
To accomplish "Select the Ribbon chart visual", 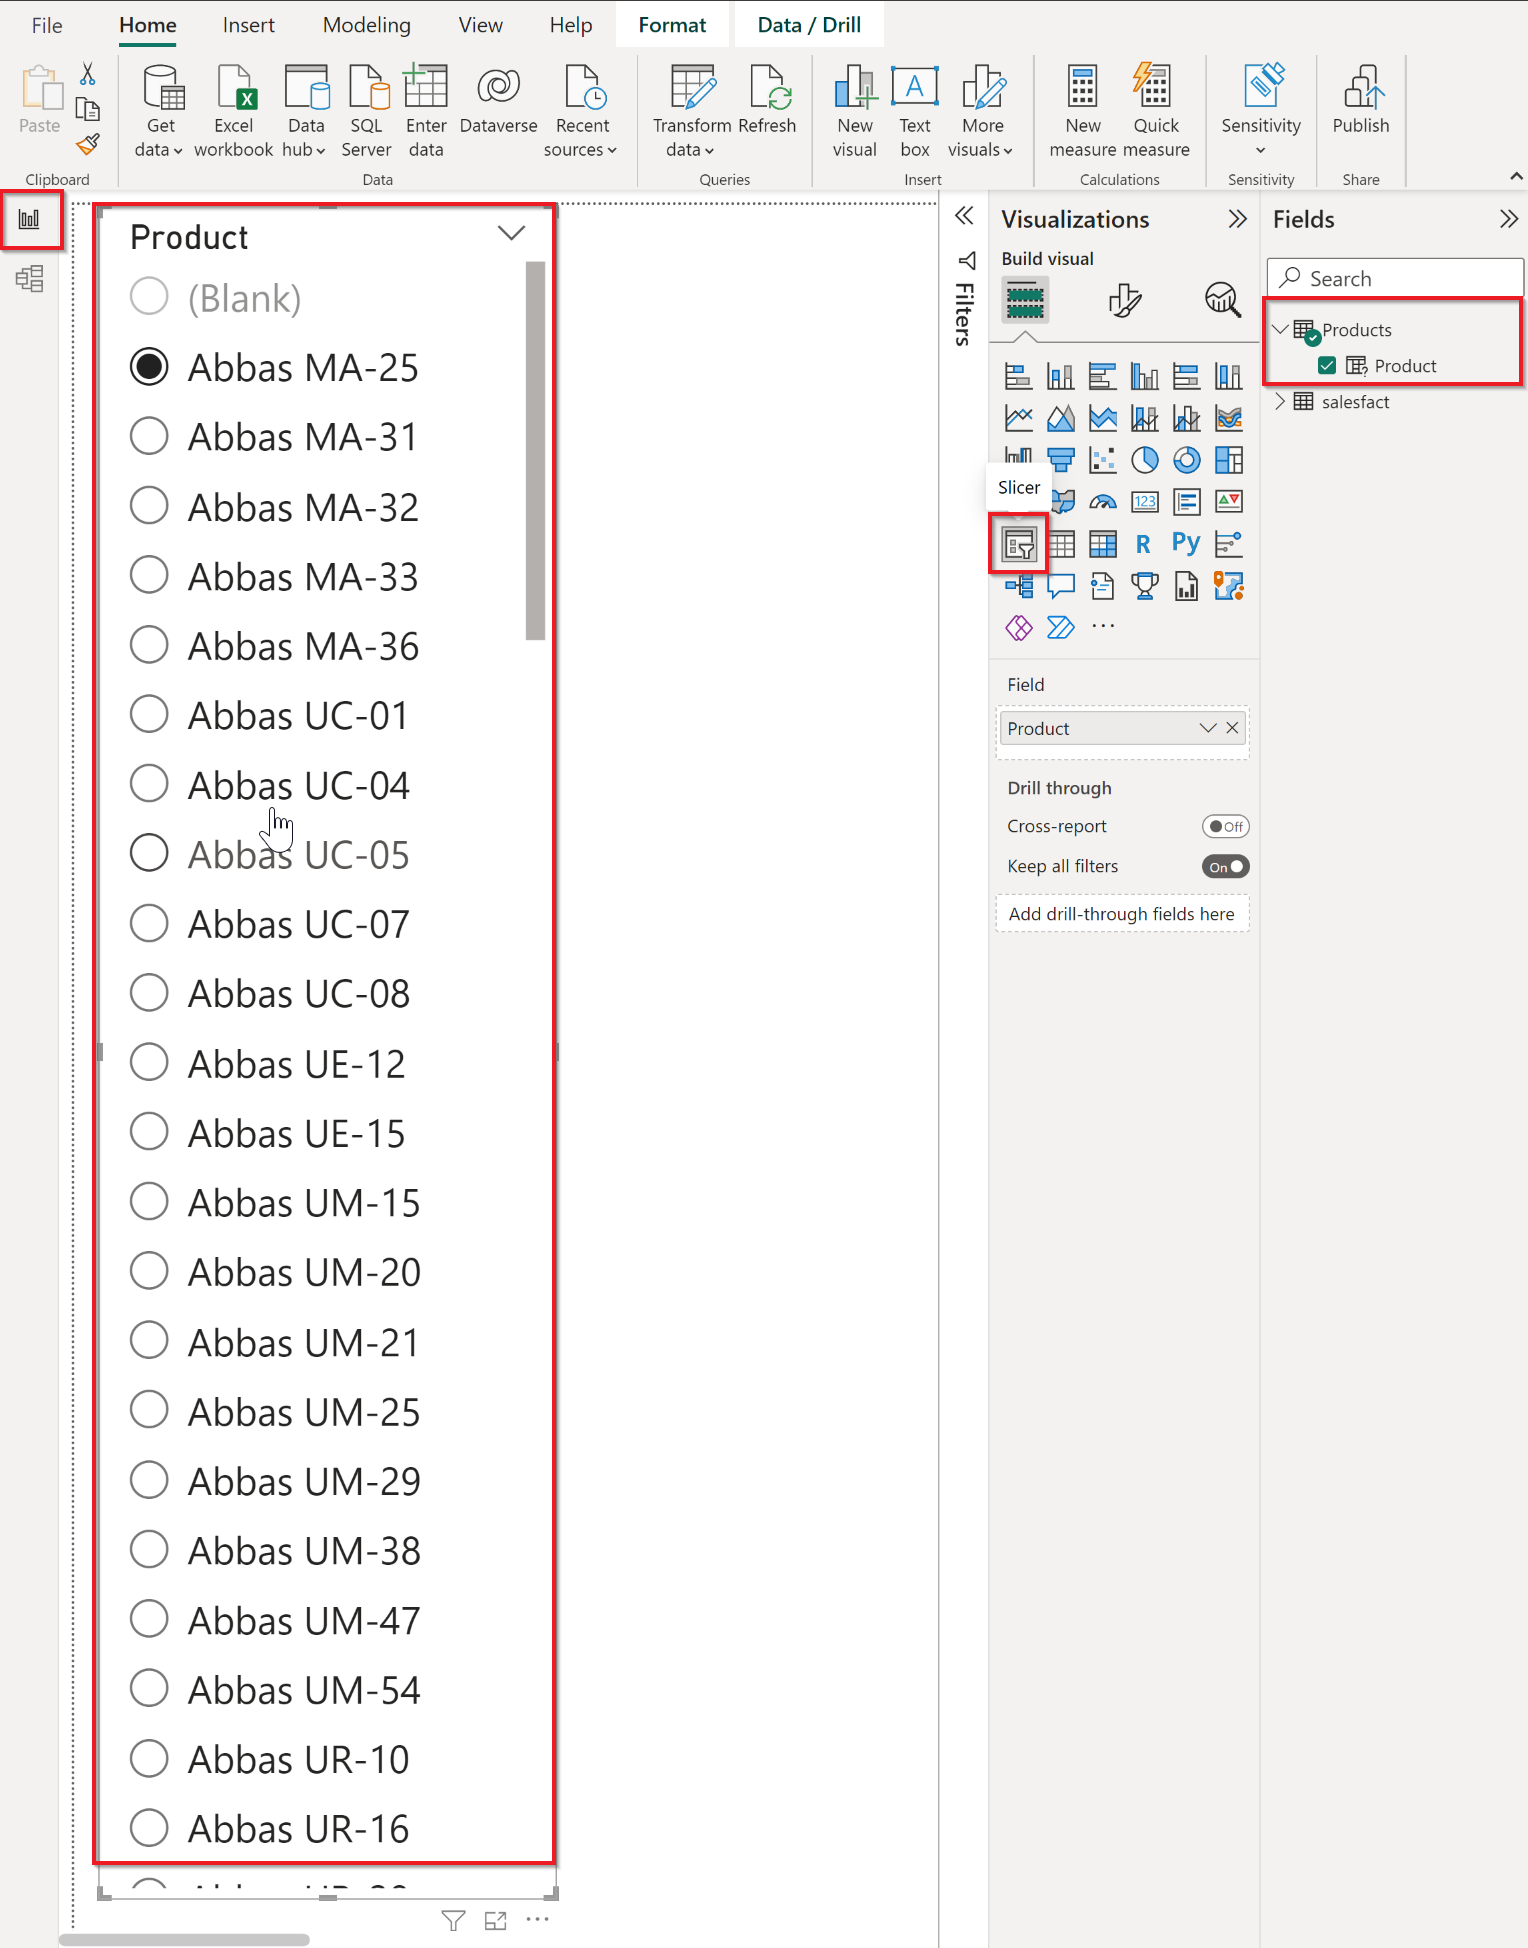I will click(x=1228, y=418).
